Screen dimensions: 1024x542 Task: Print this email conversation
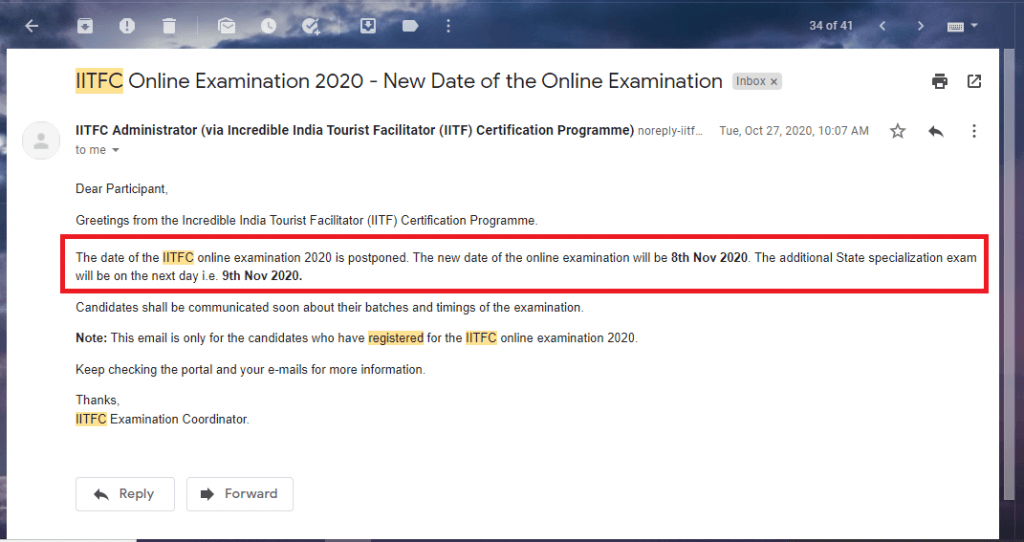(x=939, y=81)
